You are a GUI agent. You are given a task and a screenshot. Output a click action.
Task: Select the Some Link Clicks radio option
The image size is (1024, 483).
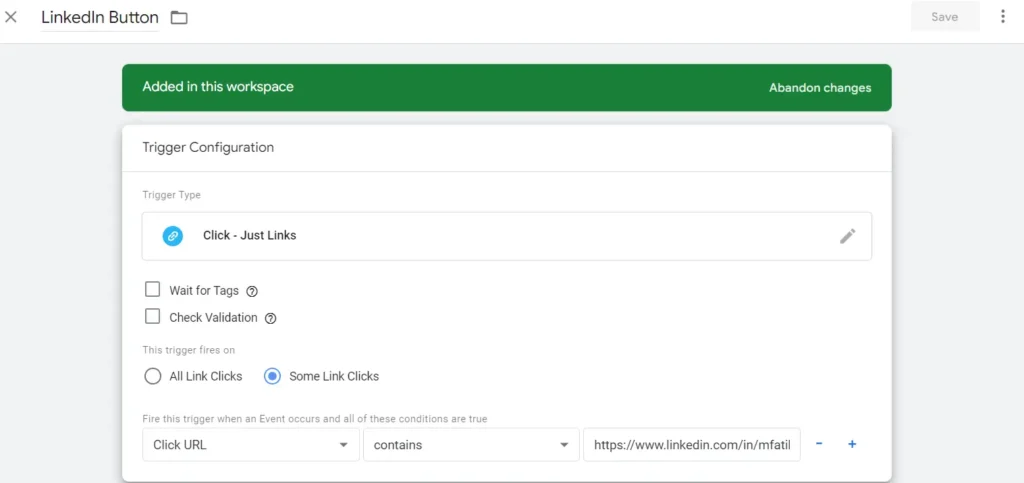(x=272, y=376)
